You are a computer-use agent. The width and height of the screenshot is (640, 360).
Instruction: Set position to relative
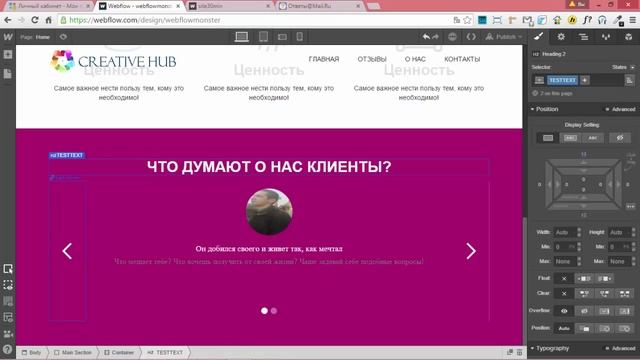[x=584, y=328]
